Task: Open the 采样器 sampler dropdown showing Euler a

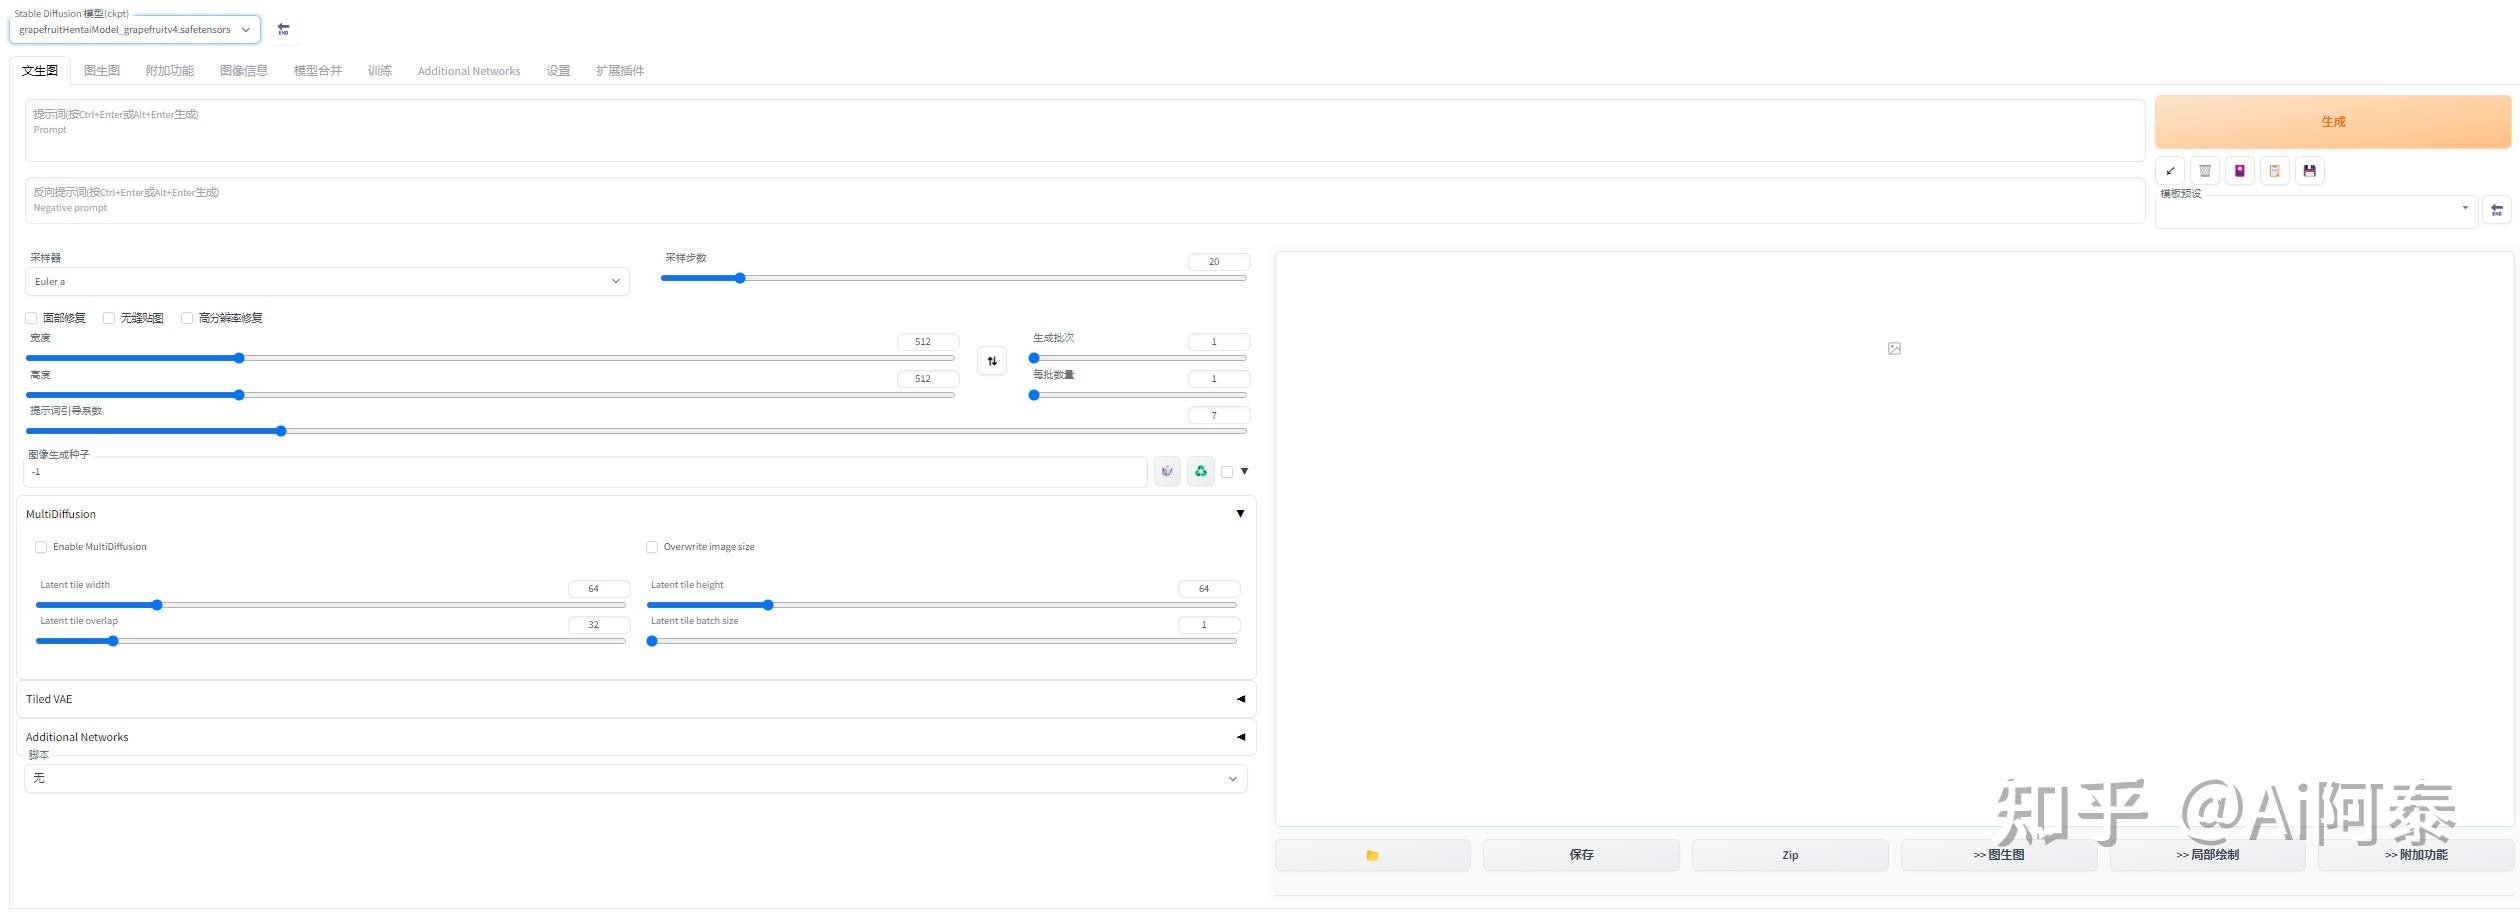Action: click(327, 281)
